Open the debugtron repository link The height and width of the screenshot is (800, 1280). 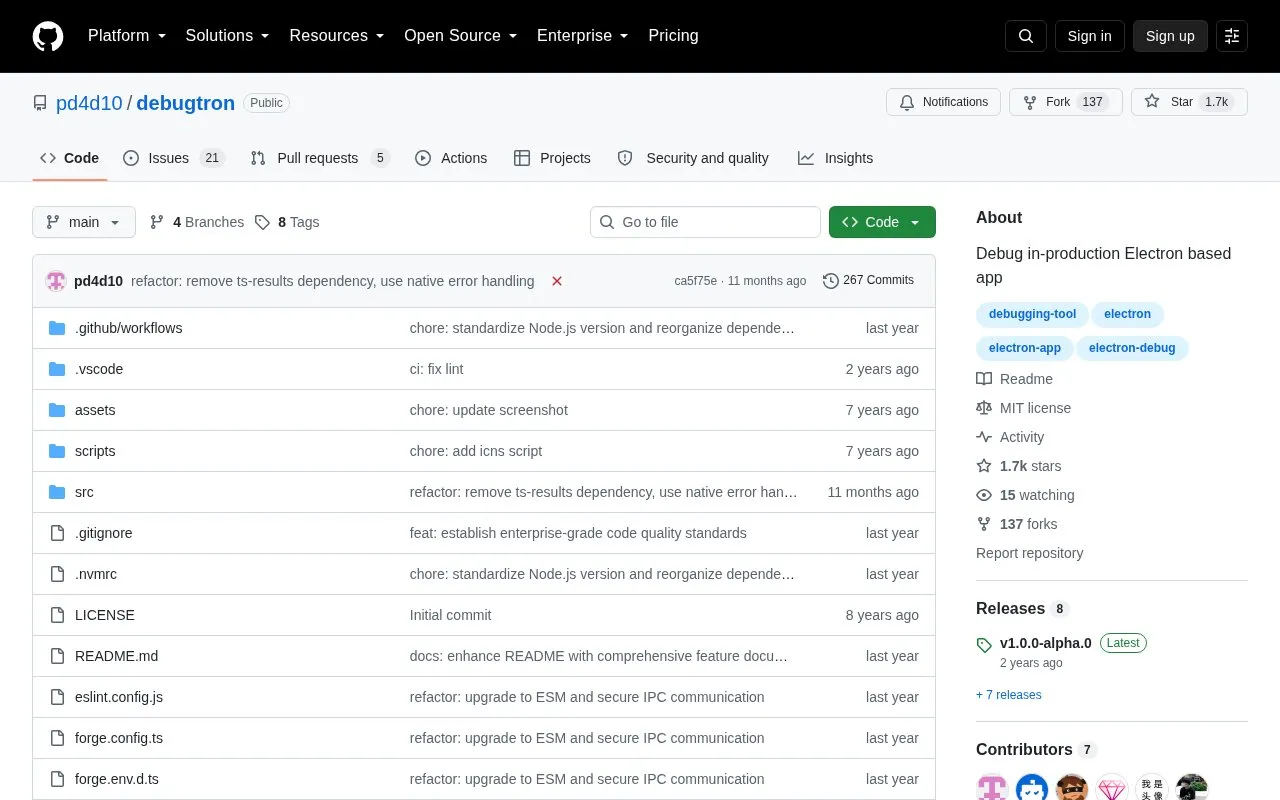tap(186, 103)
